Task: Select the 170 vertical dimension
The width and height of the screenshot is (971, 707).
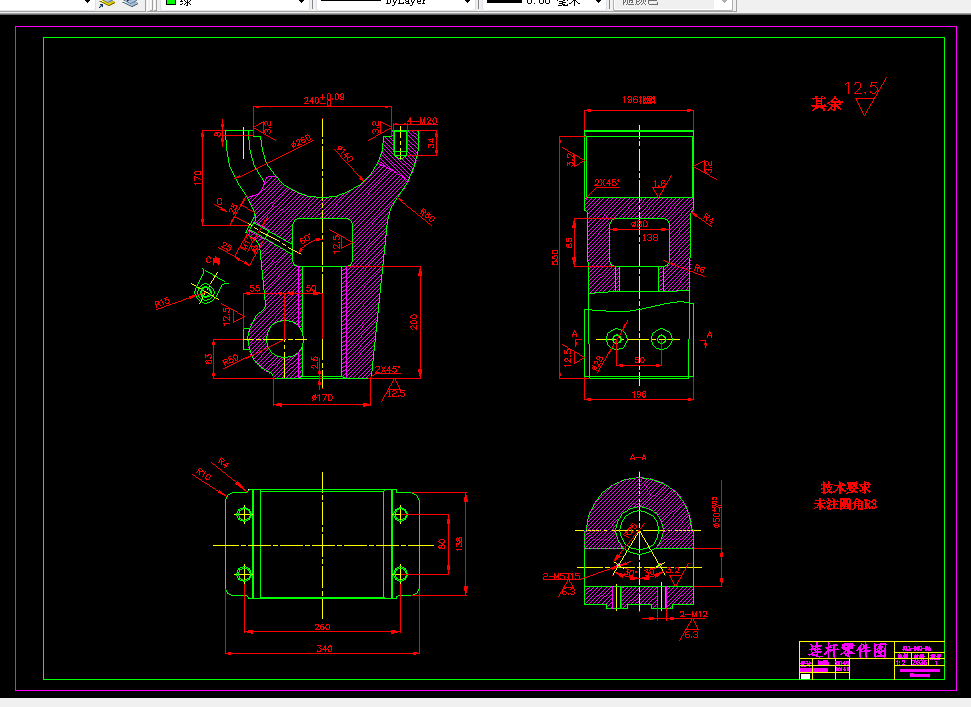Action: pos(198,178)
